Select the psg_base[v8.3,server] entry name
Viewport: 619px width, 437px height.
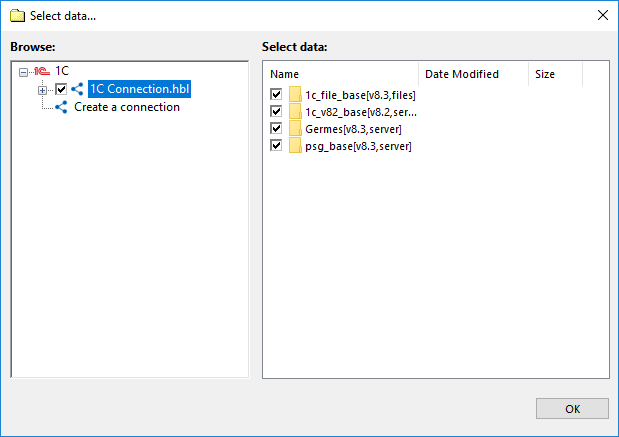(x=358, y=146)
